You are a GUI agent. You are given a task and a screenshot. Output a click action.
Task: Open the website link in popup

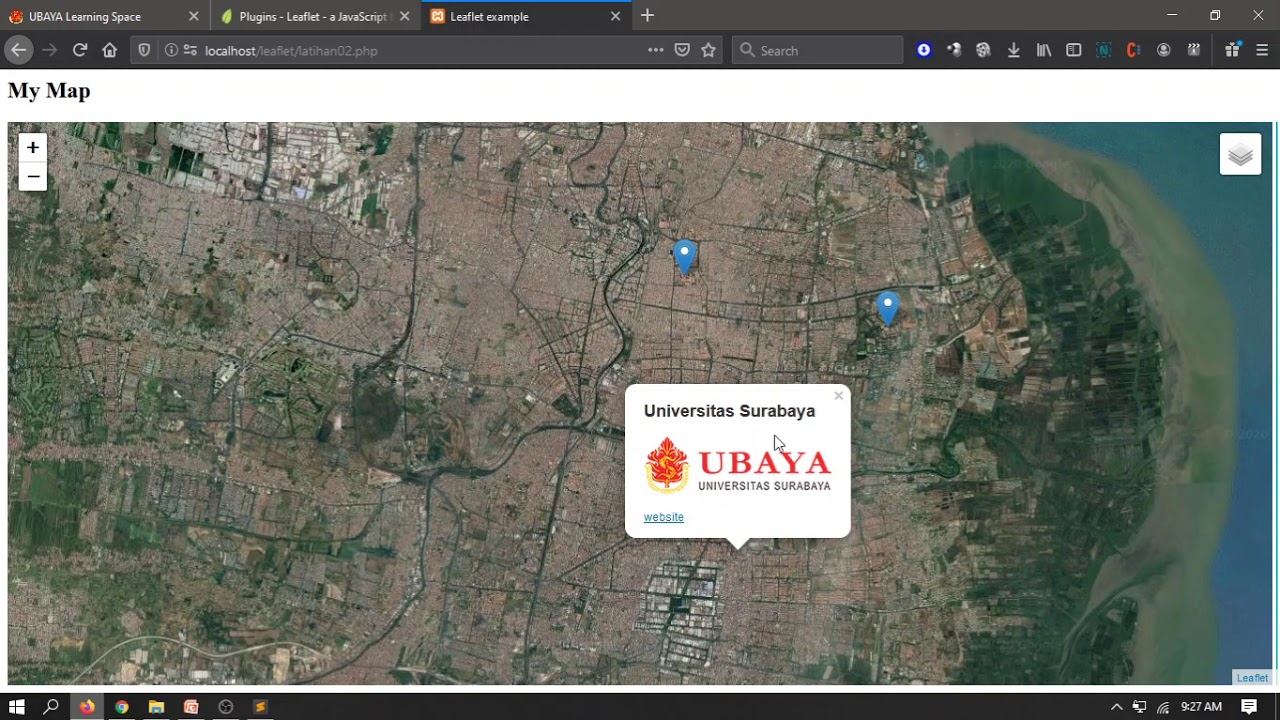coord(664,517)
